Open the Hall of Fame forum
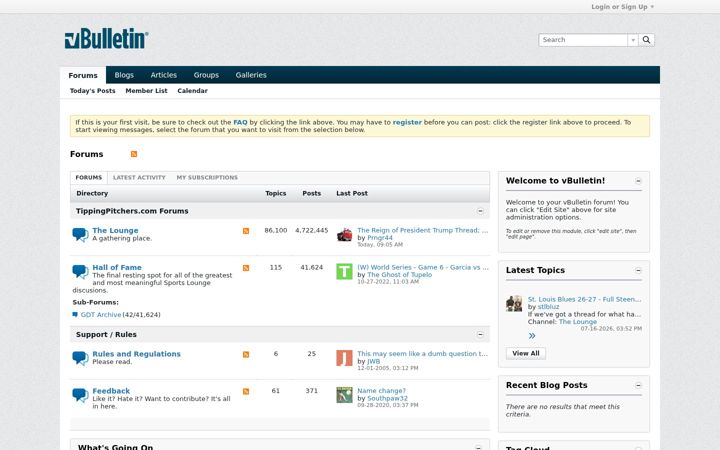This screenshot has width=720, height=450. [117, 267]
